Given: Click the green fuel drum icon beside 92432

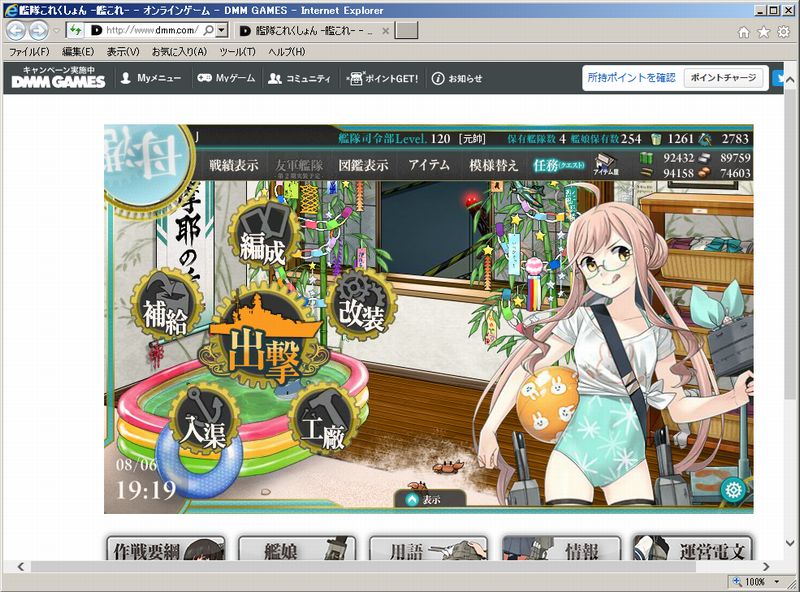Looking at the screenshot, I should [646, 158].
